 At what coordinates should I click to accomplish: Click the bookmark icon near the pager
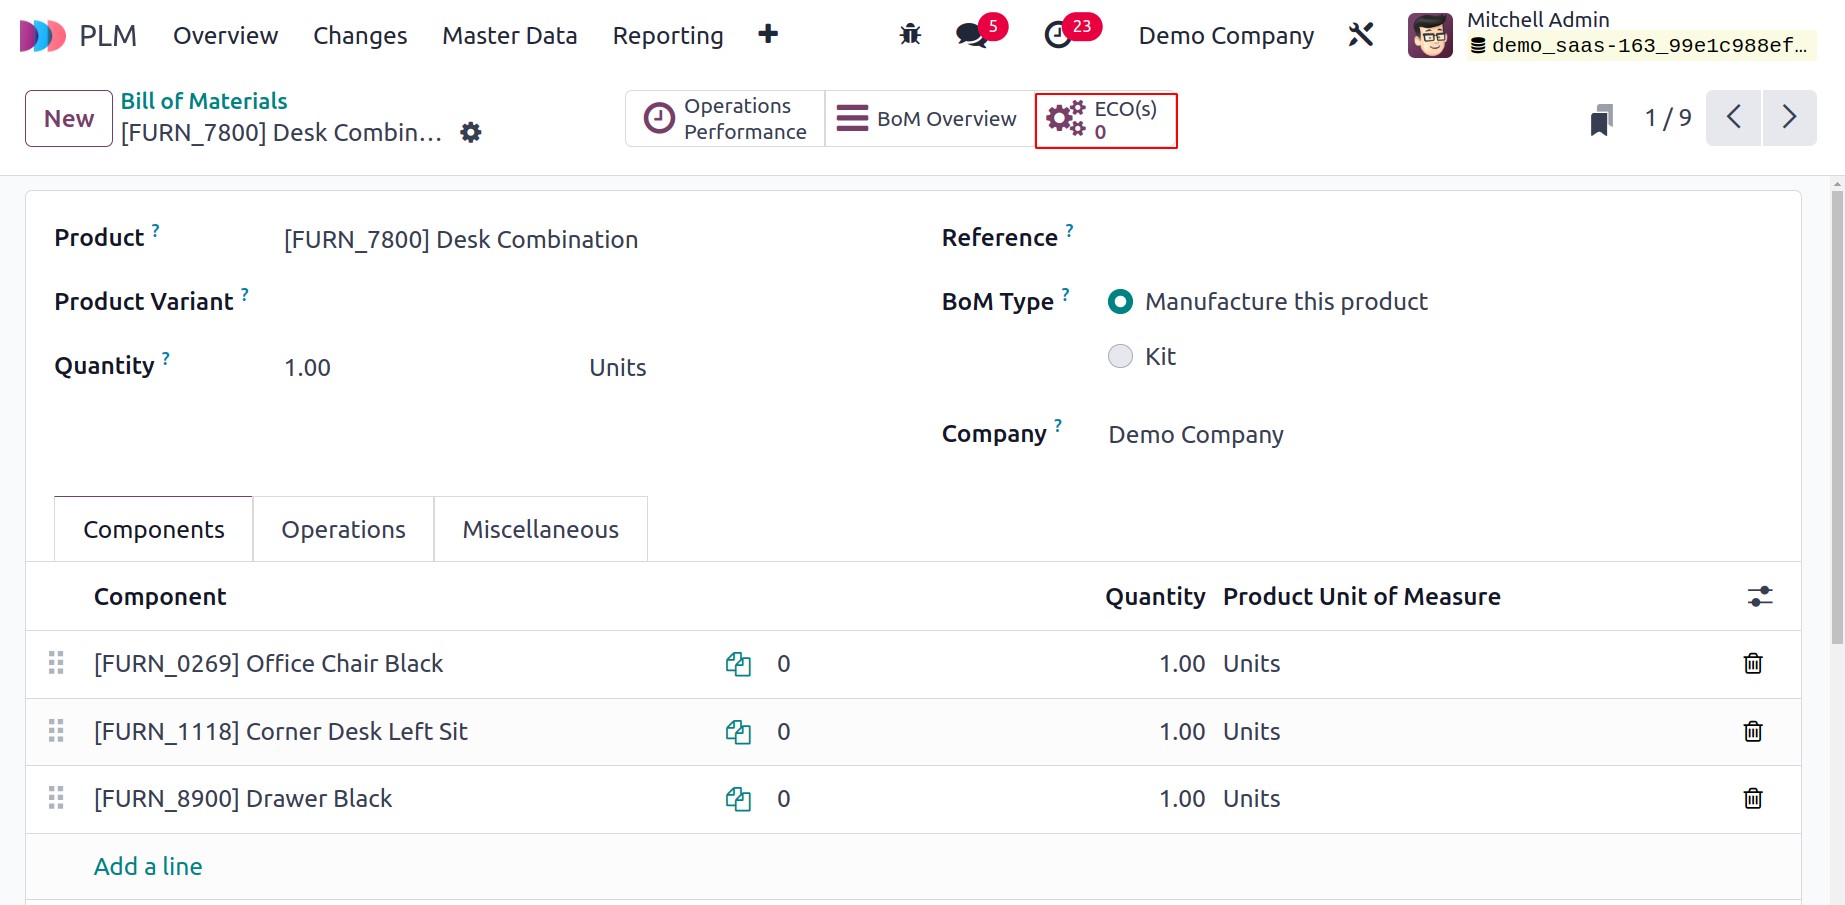[x=1601, y=119]
